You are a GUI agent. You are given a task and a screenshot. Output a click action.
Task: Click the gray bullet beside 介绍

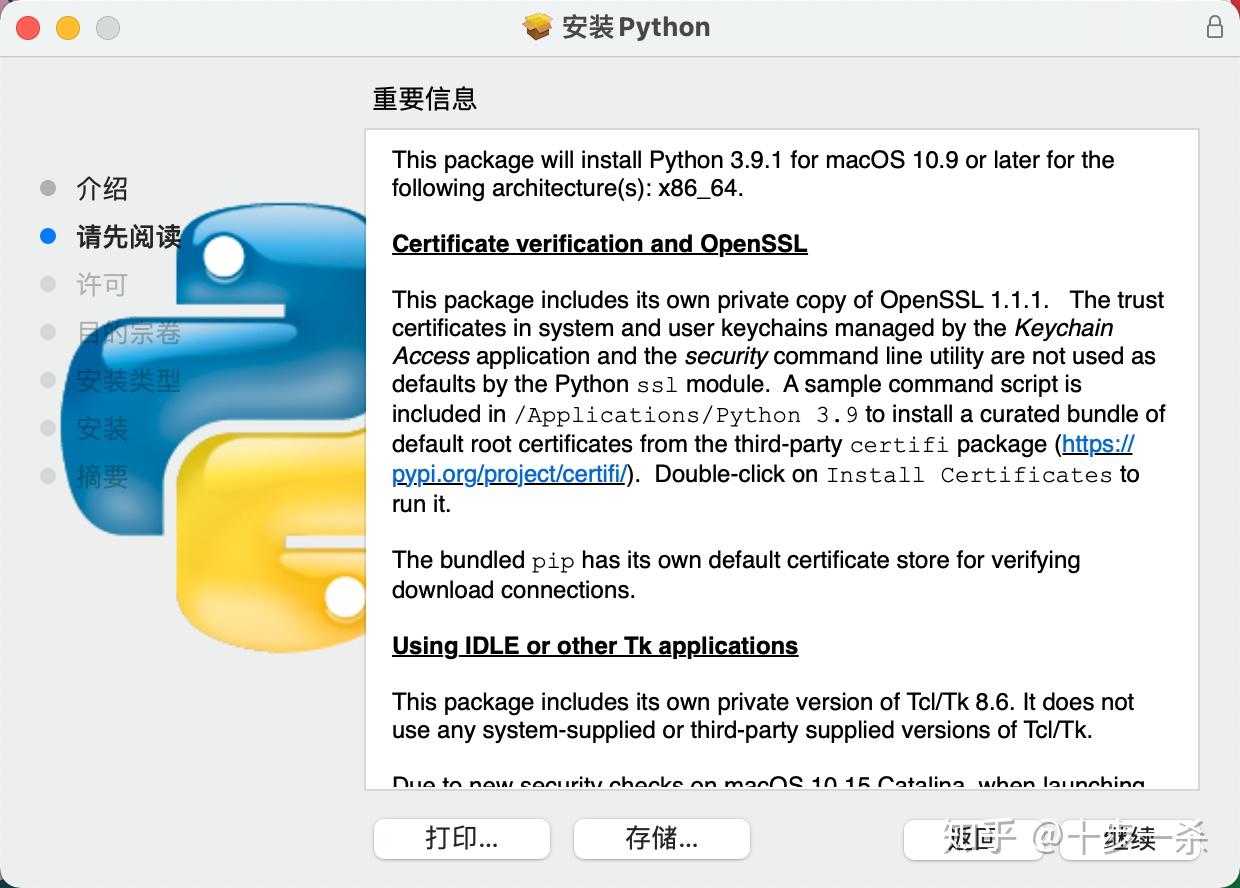(45, 188)
